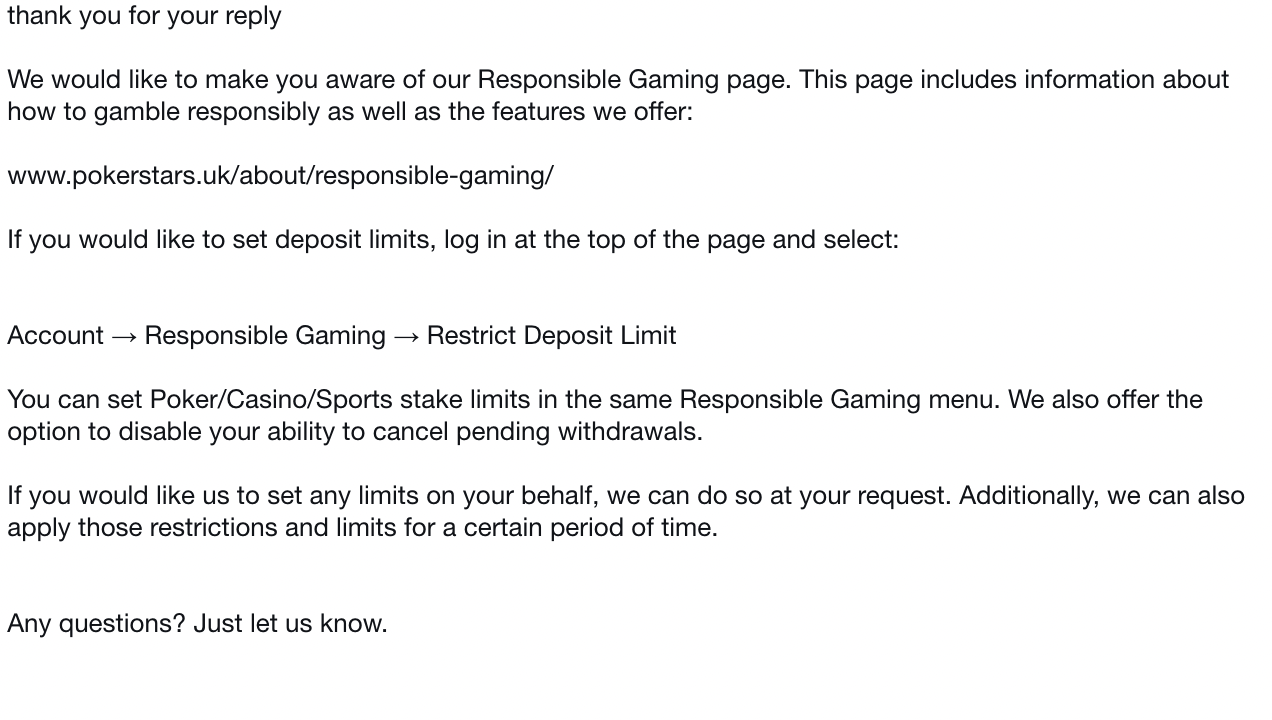
Task: Click the words "Responsible Gaming page"
Action: click(633, 80)
